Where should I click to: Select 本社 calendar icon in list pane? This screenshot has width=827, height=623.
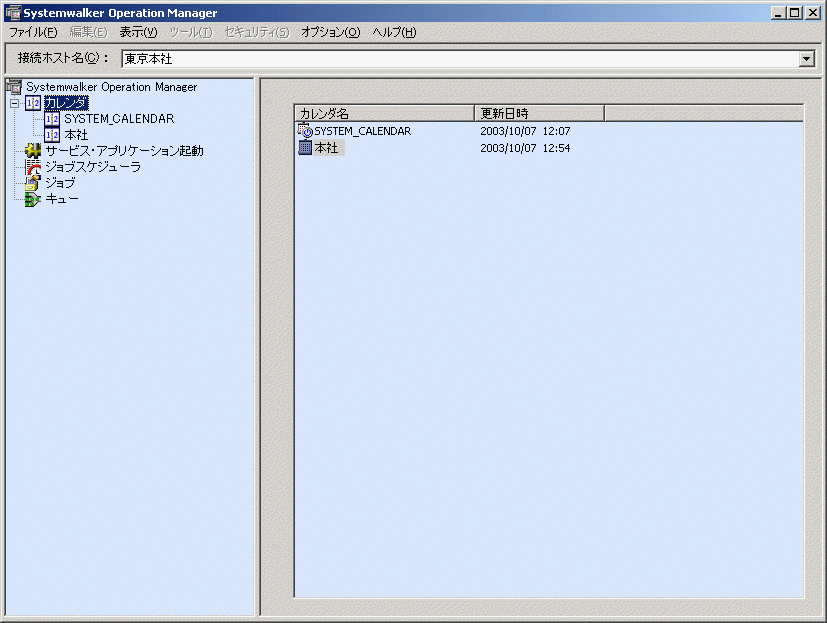305,147
